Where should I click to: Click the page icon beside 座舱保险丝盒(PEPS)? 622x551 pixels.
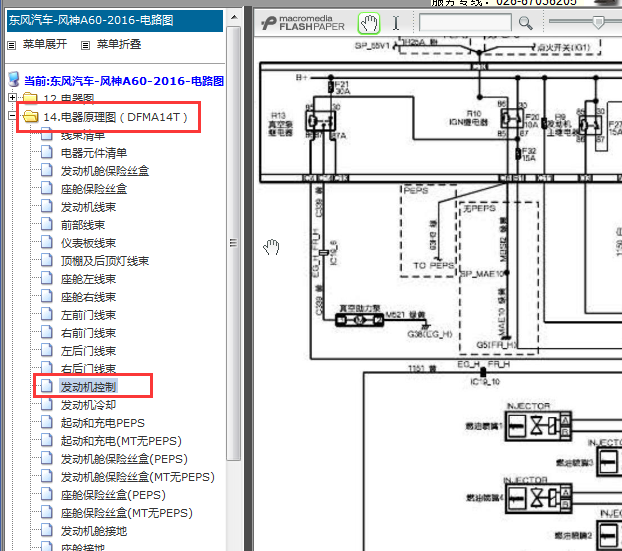click(47, 494)
